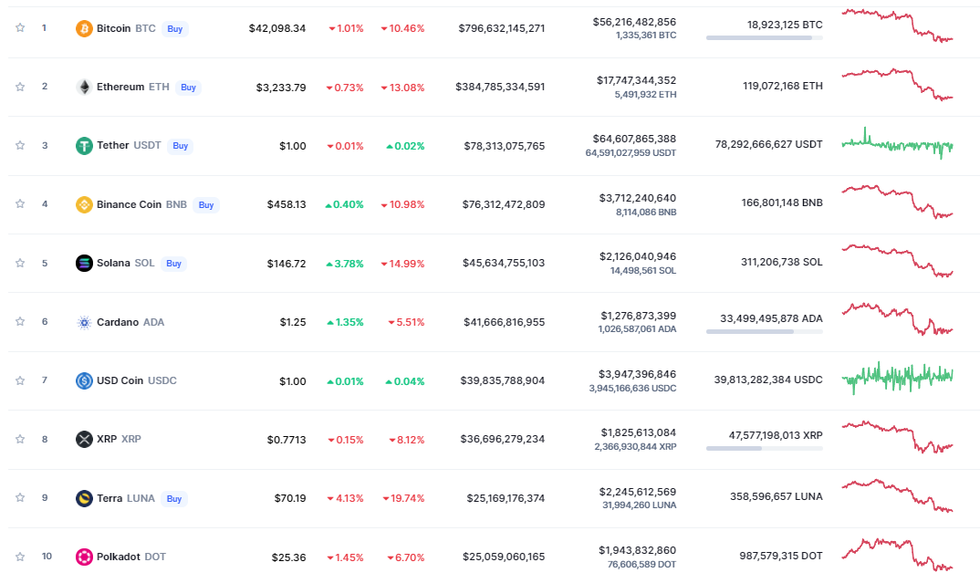The width and height of the screenshot is (980, 572).
Task: Click Cardano's circulating supply progress bar
Action: pyautogui.click(x=764, y=331)
